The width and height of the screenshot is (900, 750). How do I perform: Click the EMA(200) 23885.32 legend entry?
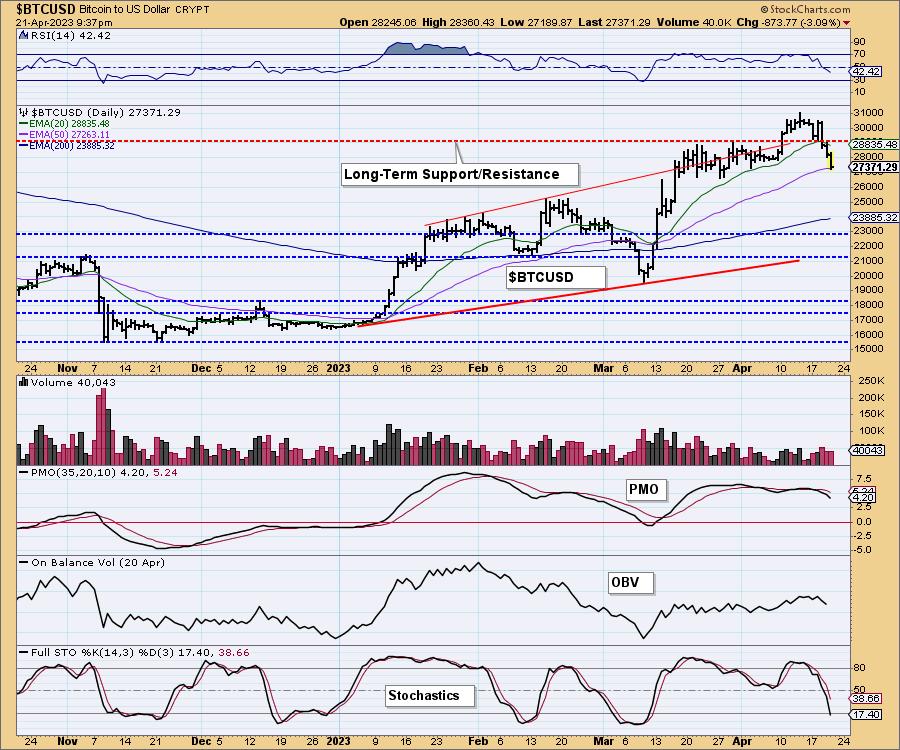pyautogui.click(x=67, y=145)
